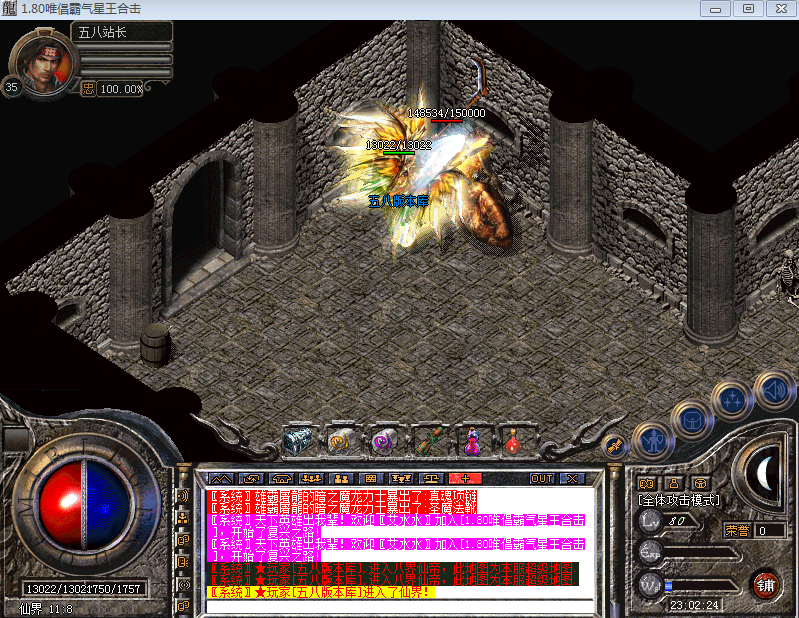
Task: Toggle sound with the speaker round button
Action: tap(775, 391)
